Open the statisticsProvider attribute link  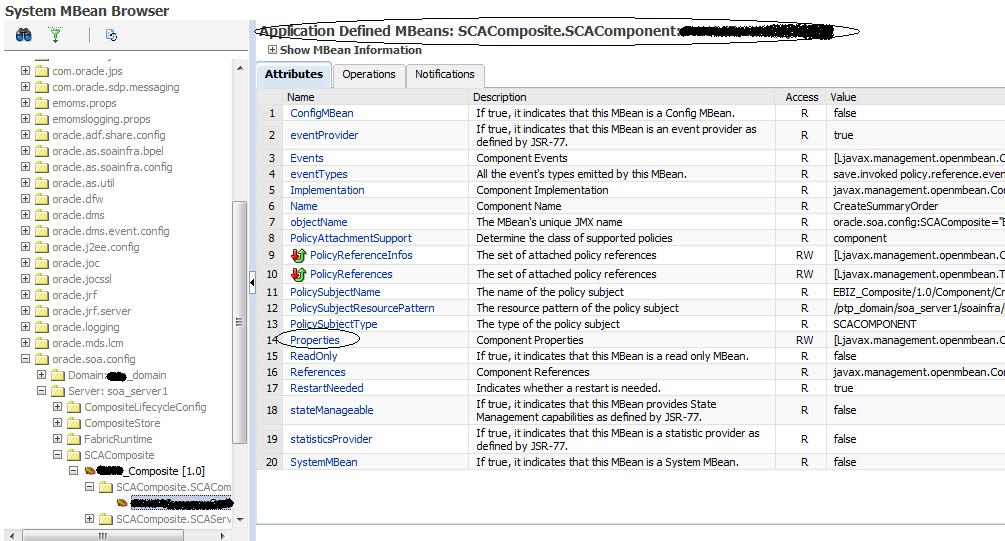click(x=331, y=439)
